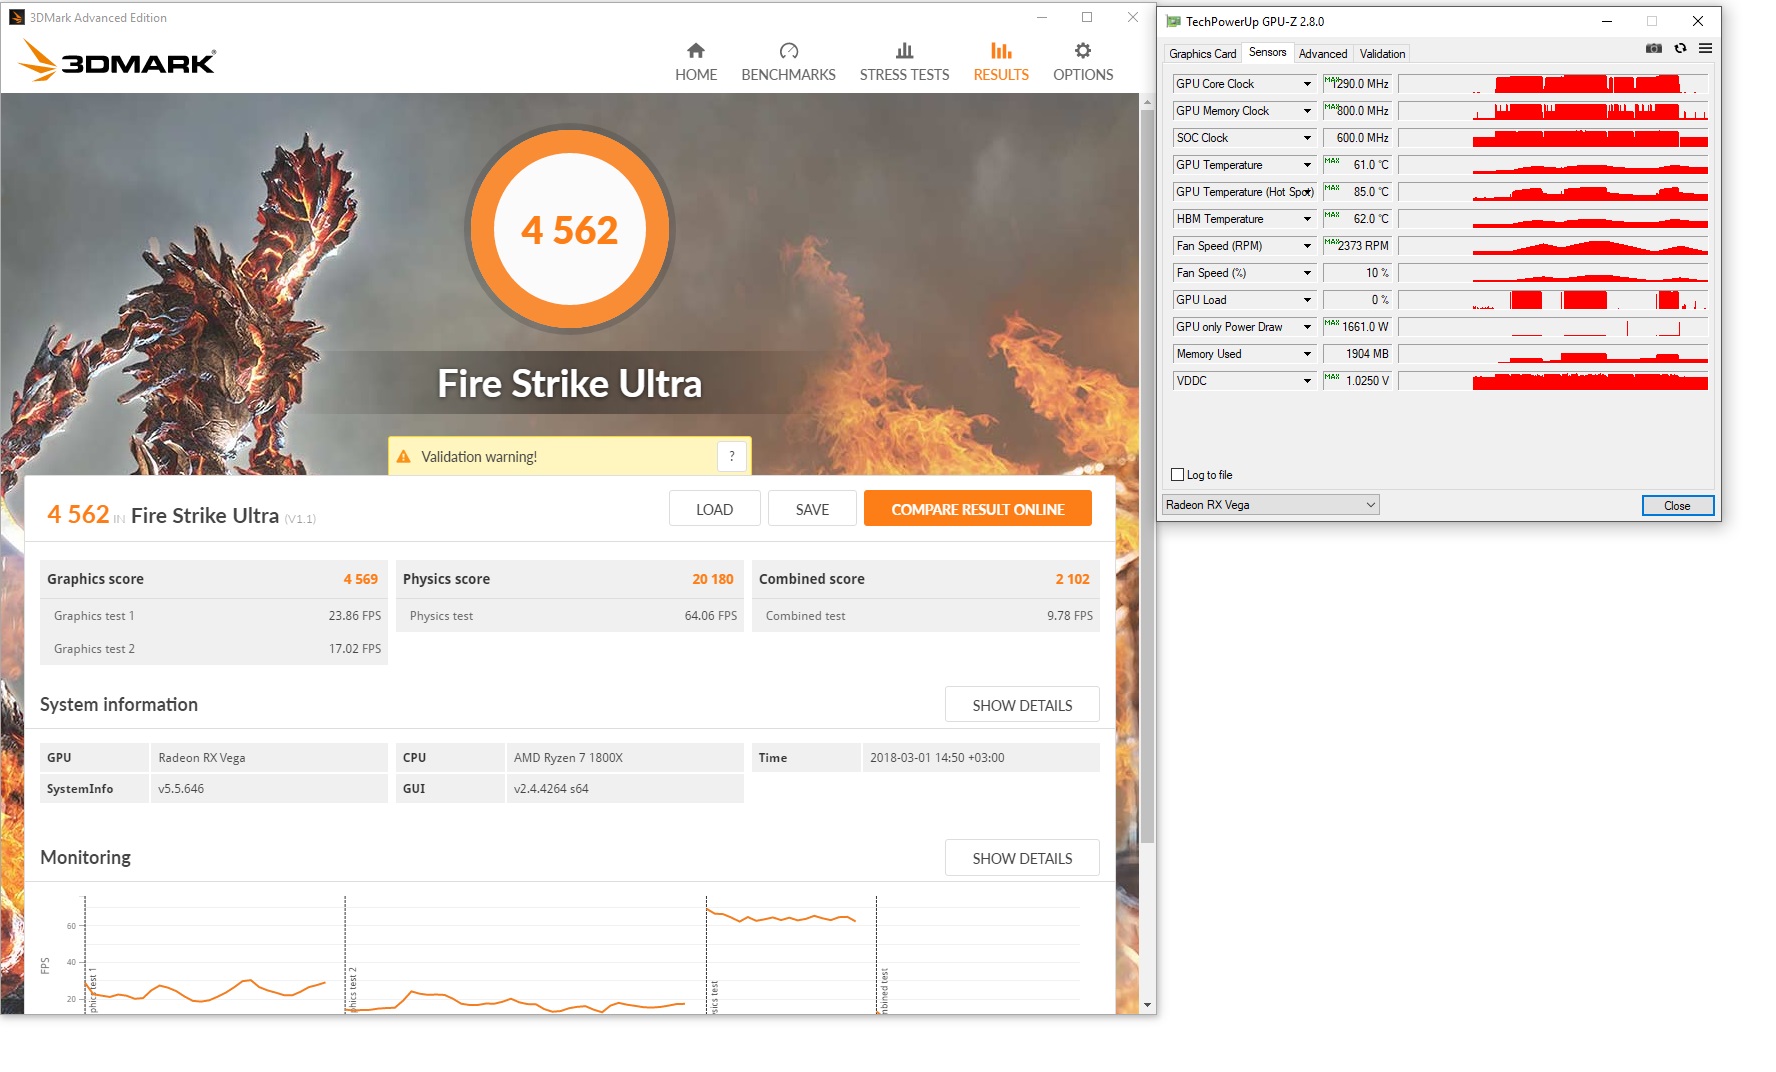The image size is (1776, 1072).
Task: Click the Graphics test 1 row
Action: [x=214, y=616]
